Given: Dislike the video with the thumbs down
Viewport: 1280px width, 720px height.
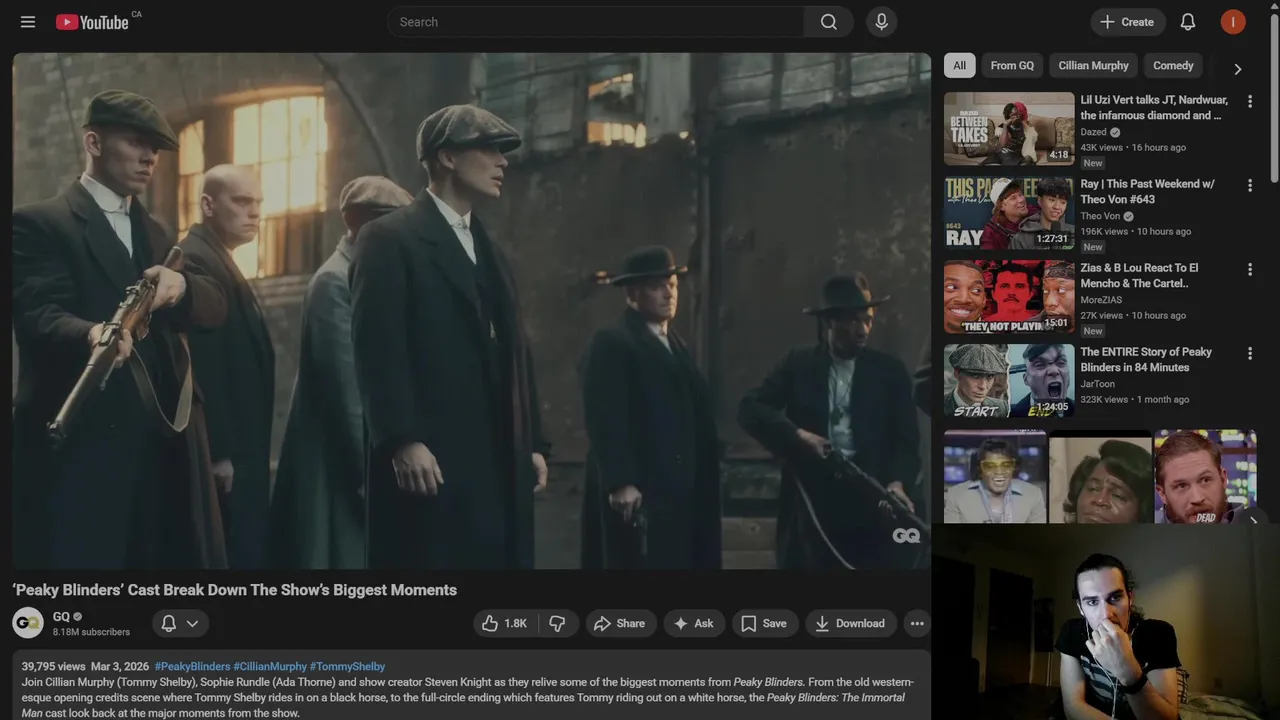Looking at the screenshot, I should pos(558,623).
